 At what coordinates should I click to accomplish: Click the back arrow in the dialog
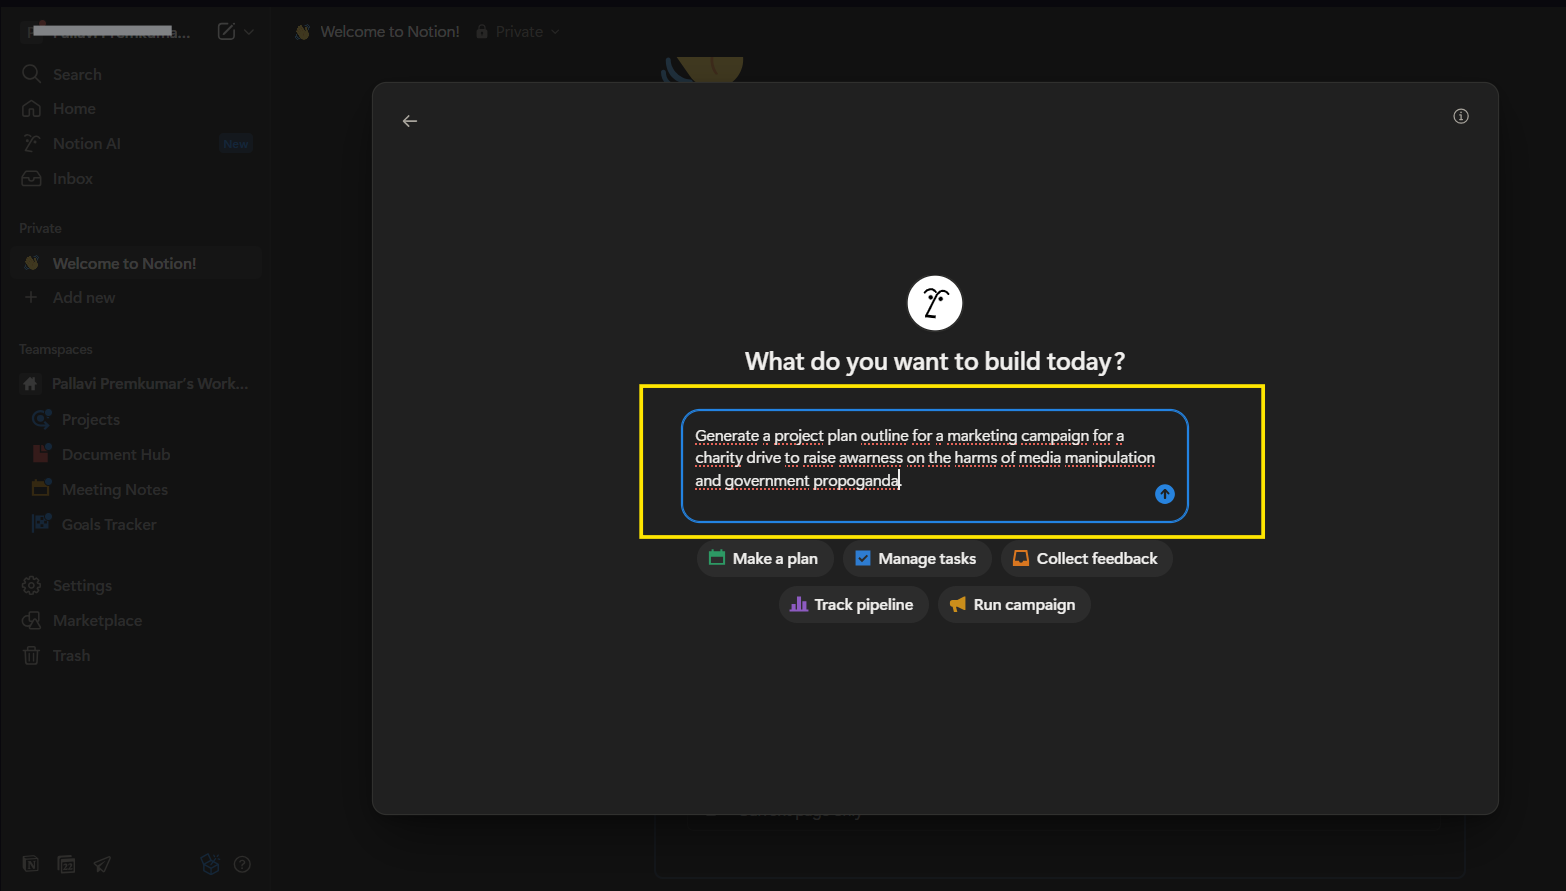[x=410, y=121]
